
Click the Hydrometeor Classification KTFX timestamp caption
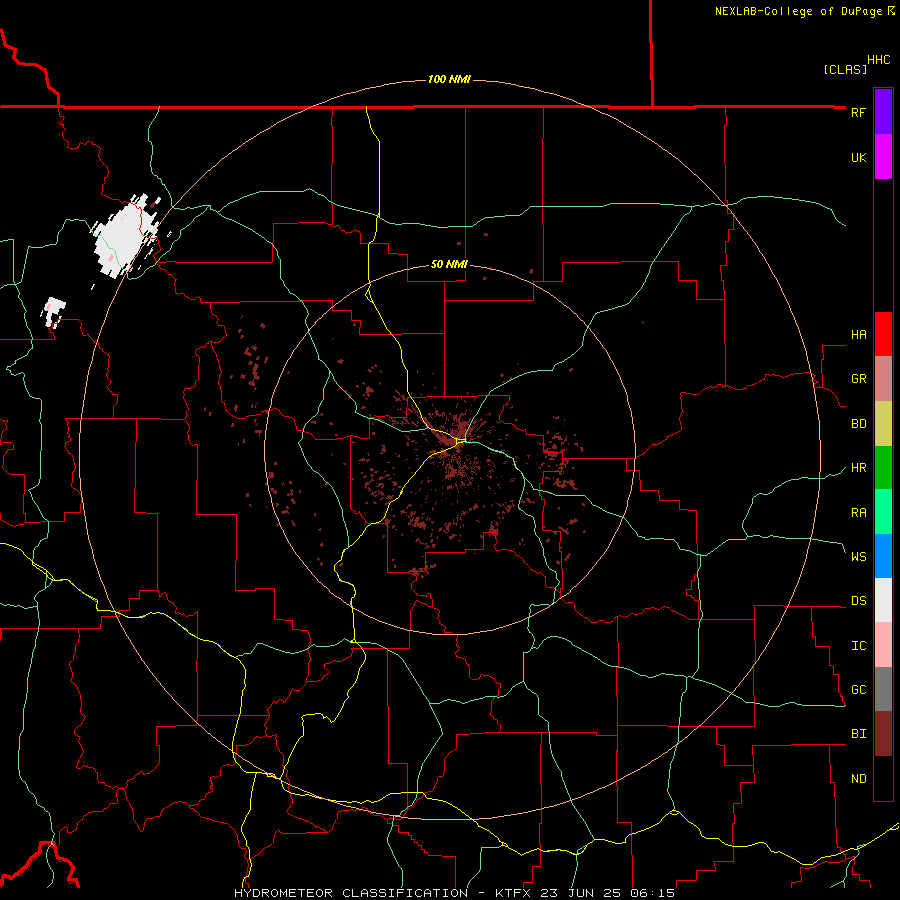click(455, 893)
